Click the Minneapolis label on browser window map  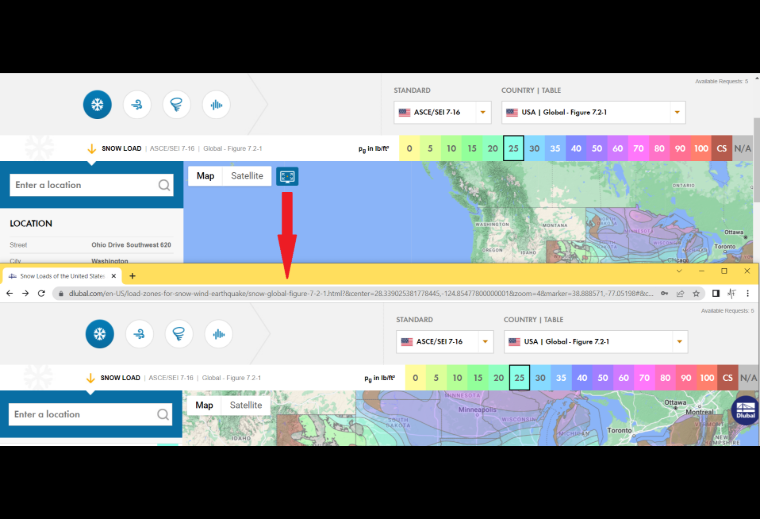point(477,409)
